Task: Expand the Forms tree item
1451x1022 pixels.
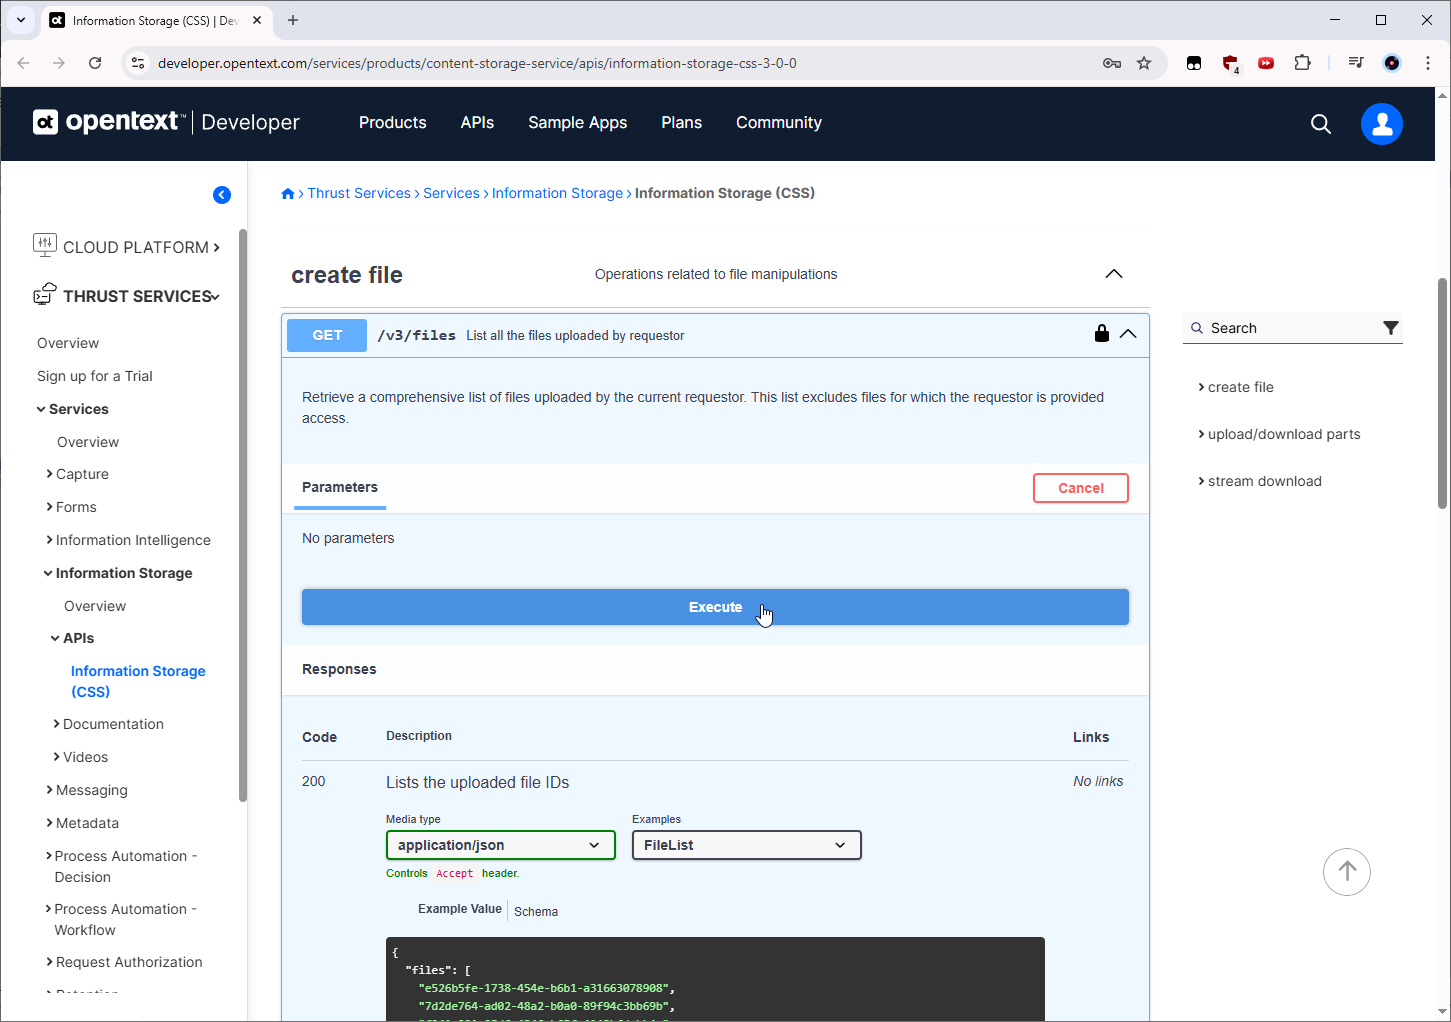Action: pos(50,507)
